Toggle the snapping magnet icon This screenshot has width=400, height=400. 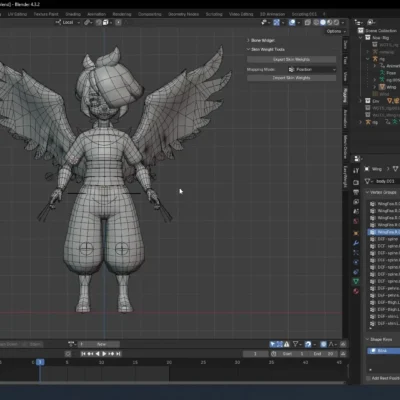[x=99, y=22]
